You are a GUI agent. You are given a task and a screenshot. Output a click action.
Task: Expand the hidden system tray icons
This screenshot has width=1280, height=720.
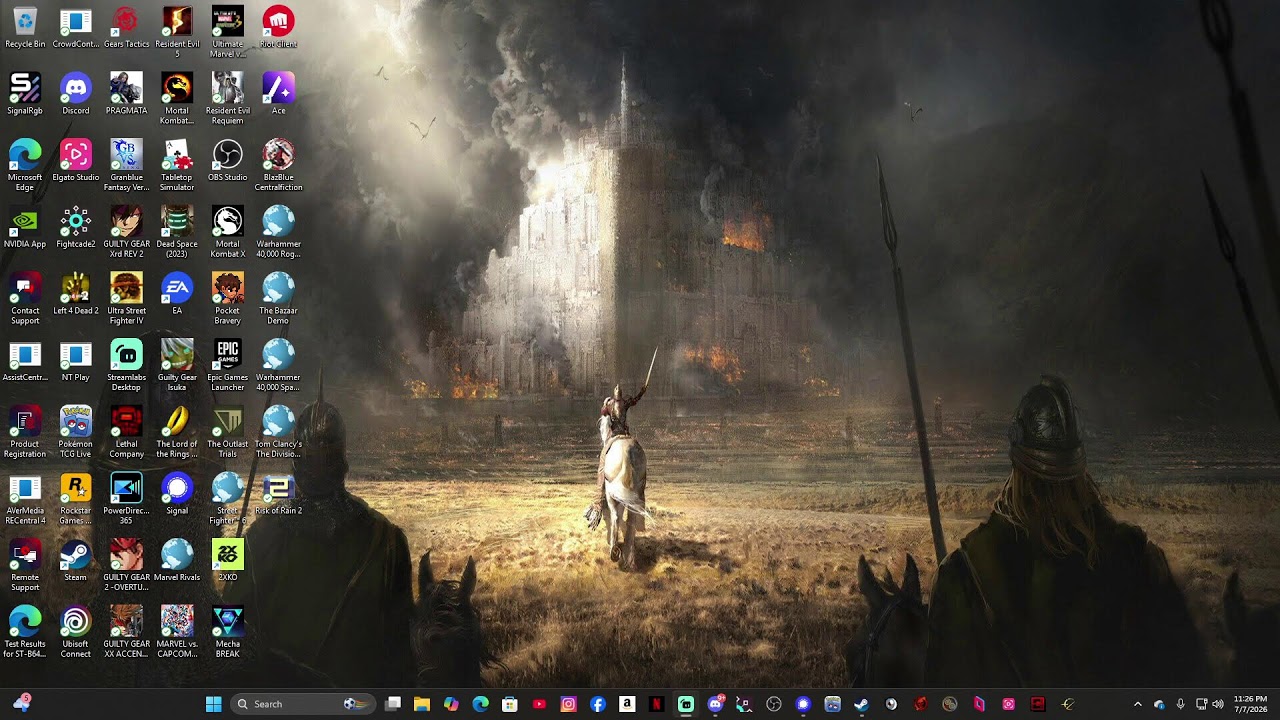point(1137,704)
